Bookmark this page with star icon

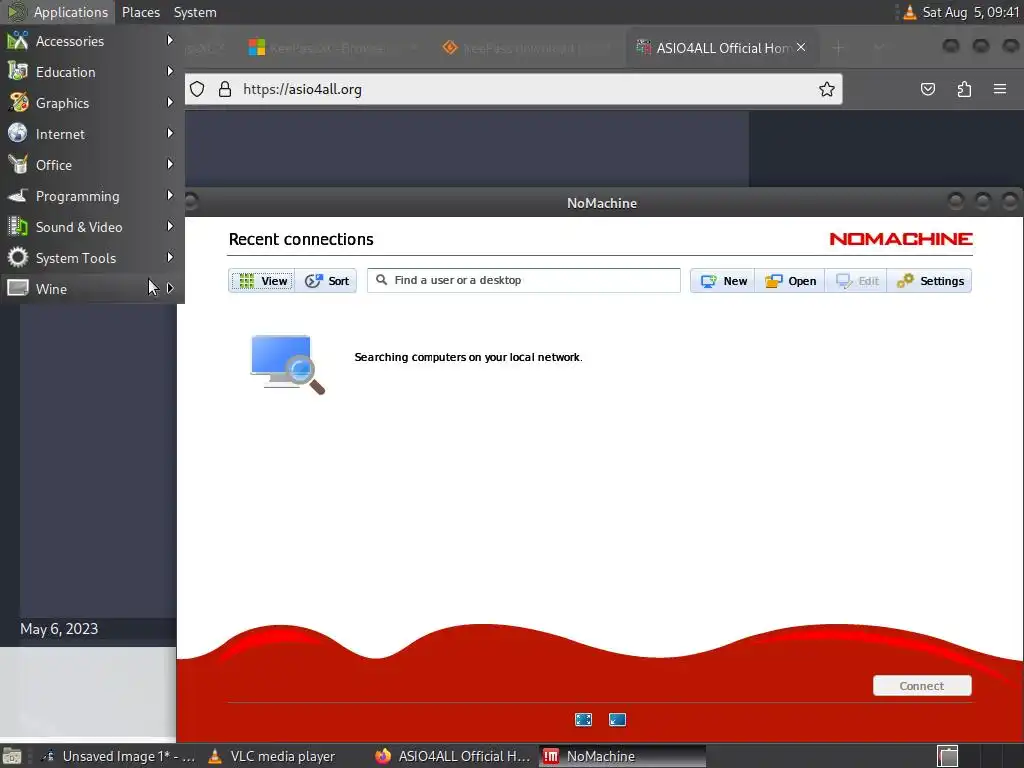click(827, 89)
